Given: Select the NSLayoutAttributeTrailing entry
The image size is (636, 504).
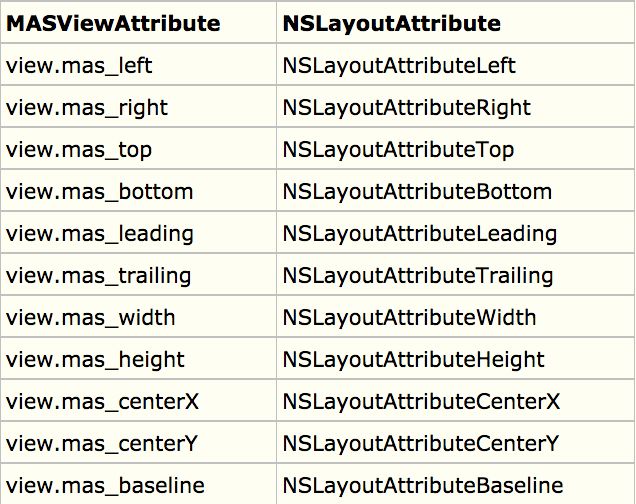Looking at the screenshot, I should [418, 277].
